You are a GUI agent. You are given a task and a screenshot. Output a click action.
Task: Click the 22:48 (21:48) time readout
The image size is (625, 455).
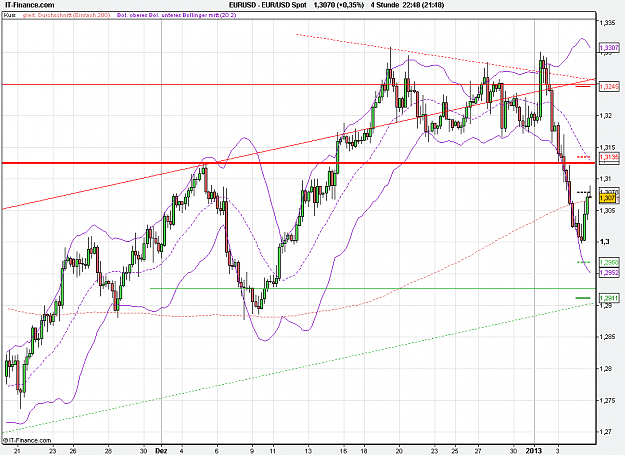point(423,5)
